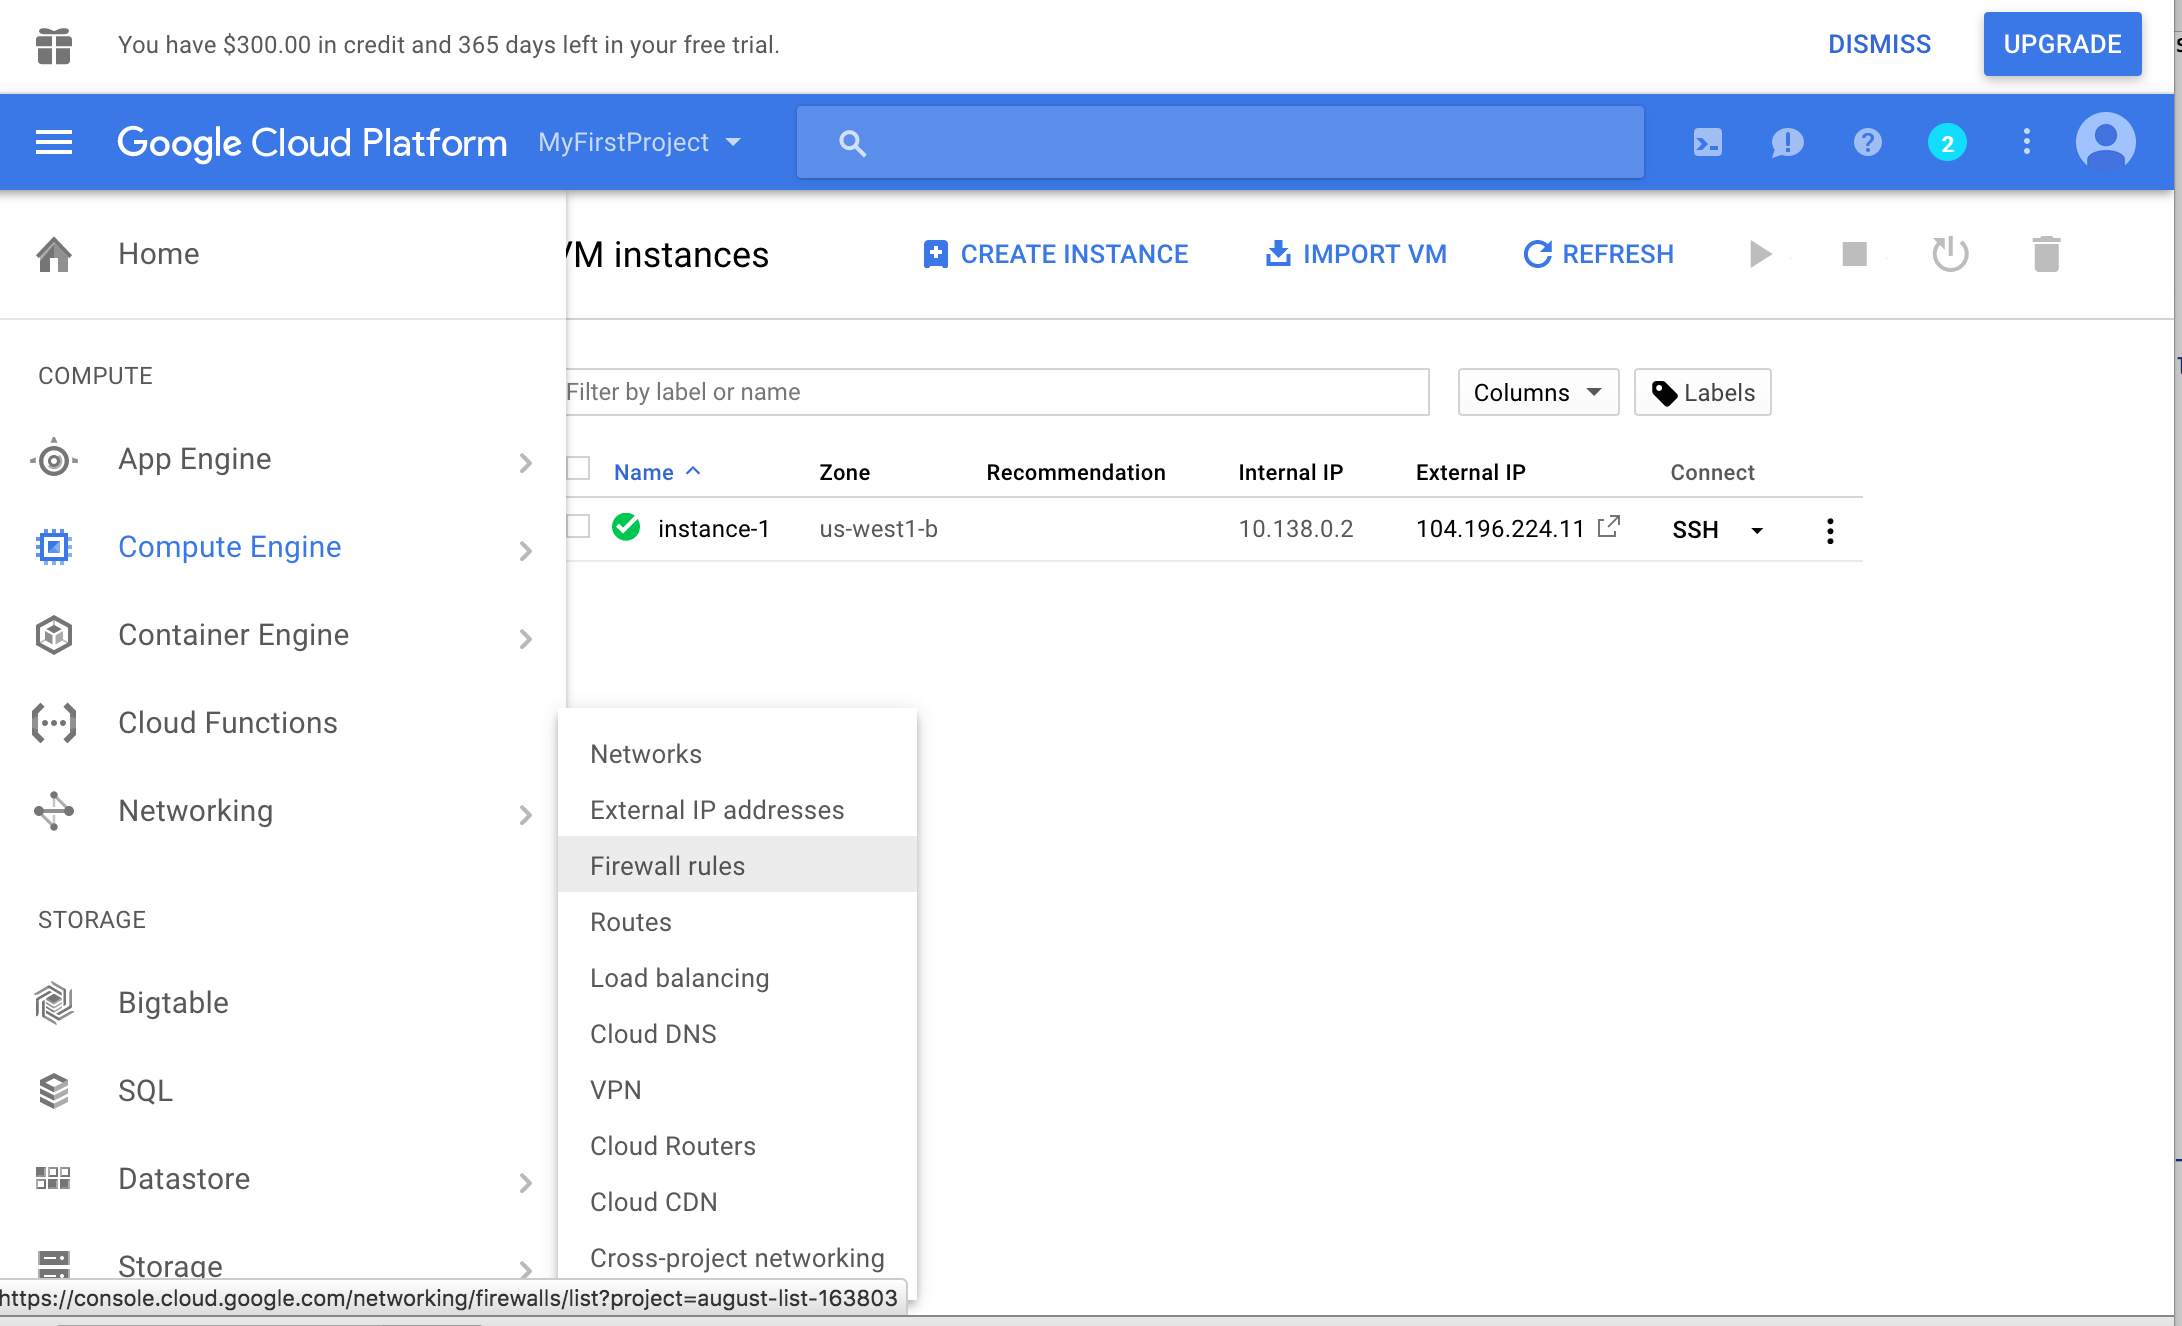
Task: Expand the SSH connect options arrow
Action: point(1756,530)
